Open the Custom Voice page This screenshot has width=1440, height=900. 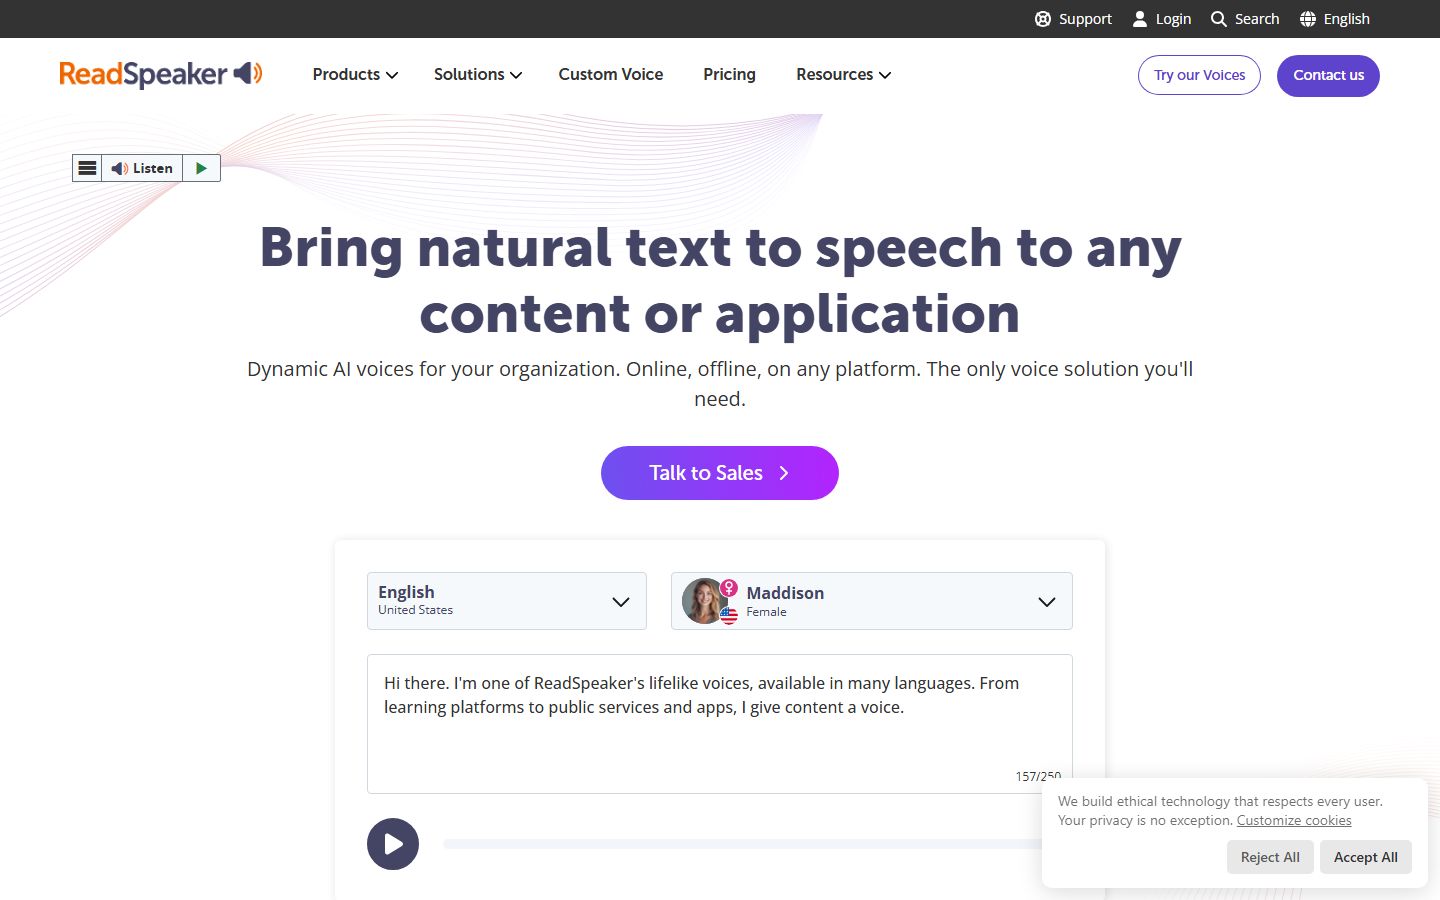coord(611,74)
